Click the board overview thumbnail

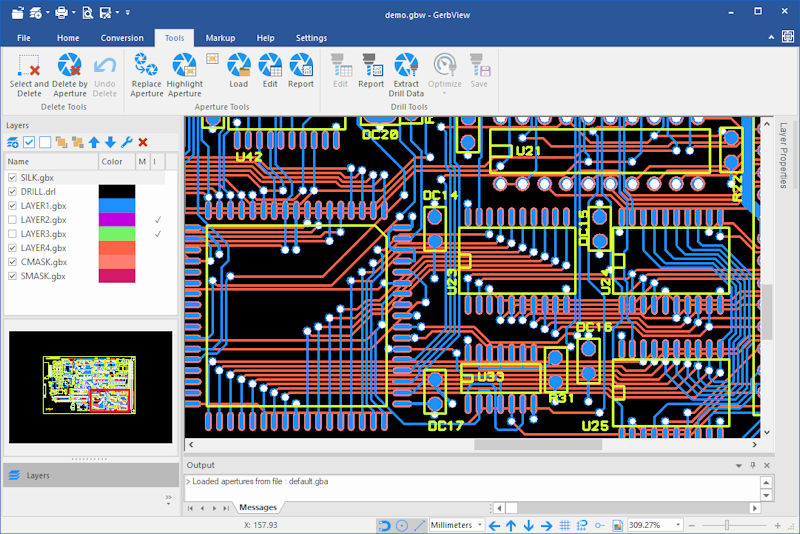click(91, 386)
